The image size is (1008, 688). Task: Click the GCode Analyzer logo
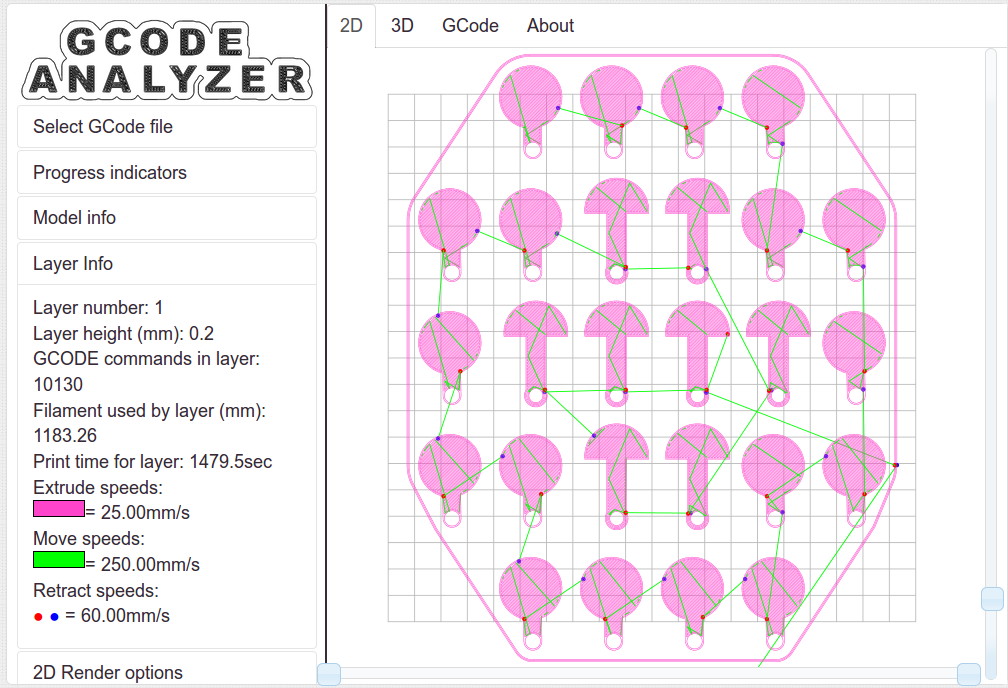(166, 60)
